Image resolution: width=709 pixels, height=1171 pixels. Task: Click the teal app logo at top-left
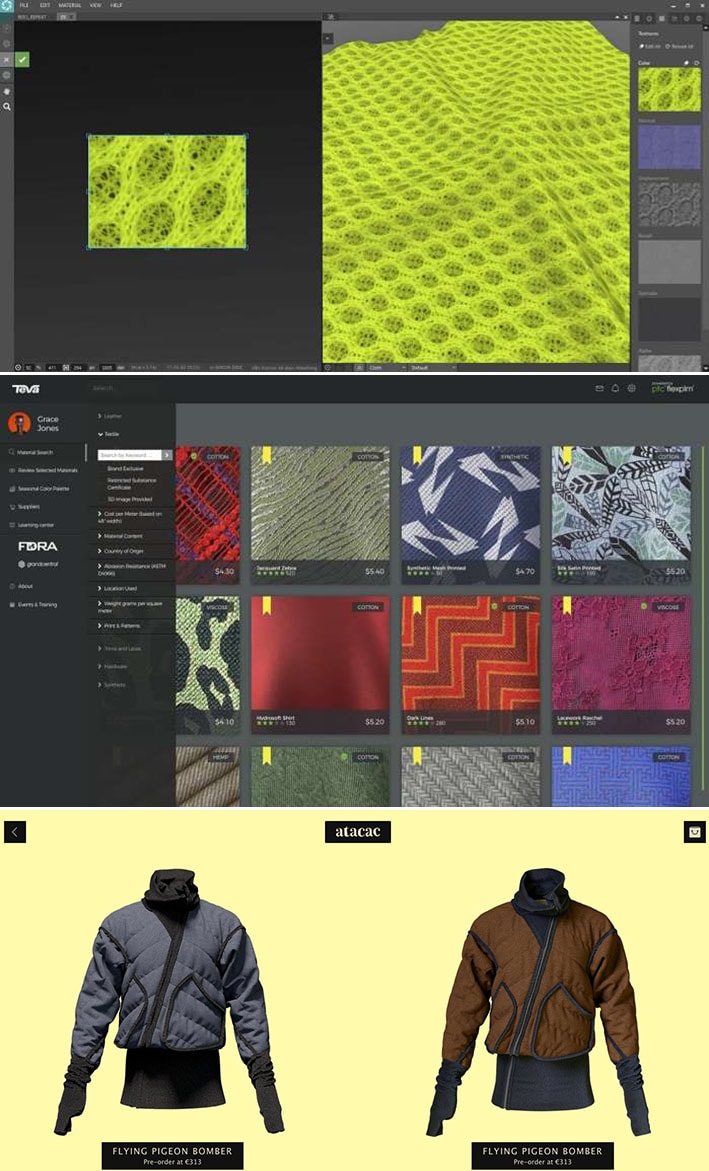click(x=7, y=5)
